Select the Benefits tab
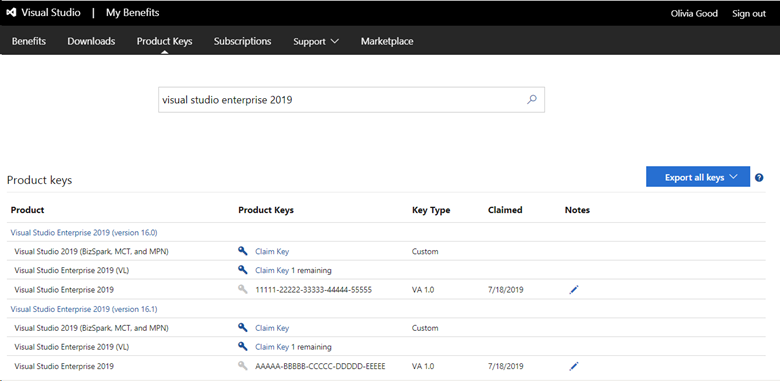Screen dimensions: 780x381 pos(29,41)
